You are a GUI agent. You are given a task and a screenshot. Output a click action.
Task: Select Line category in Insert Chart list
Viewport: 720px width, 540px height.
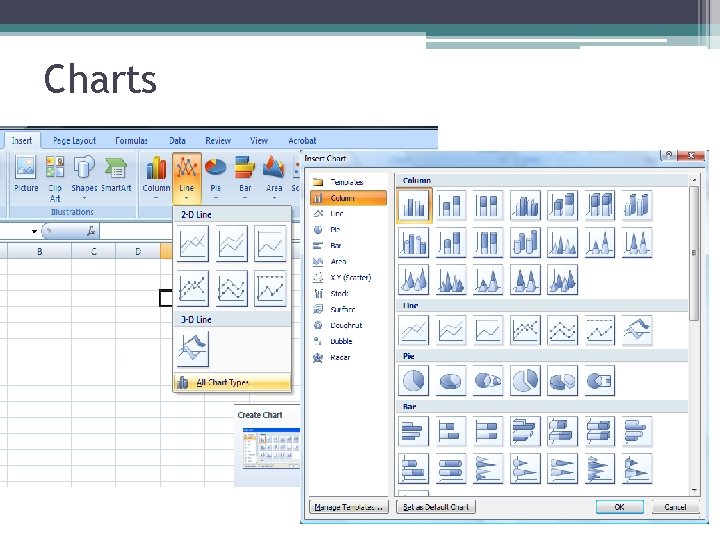click(348, 214)
